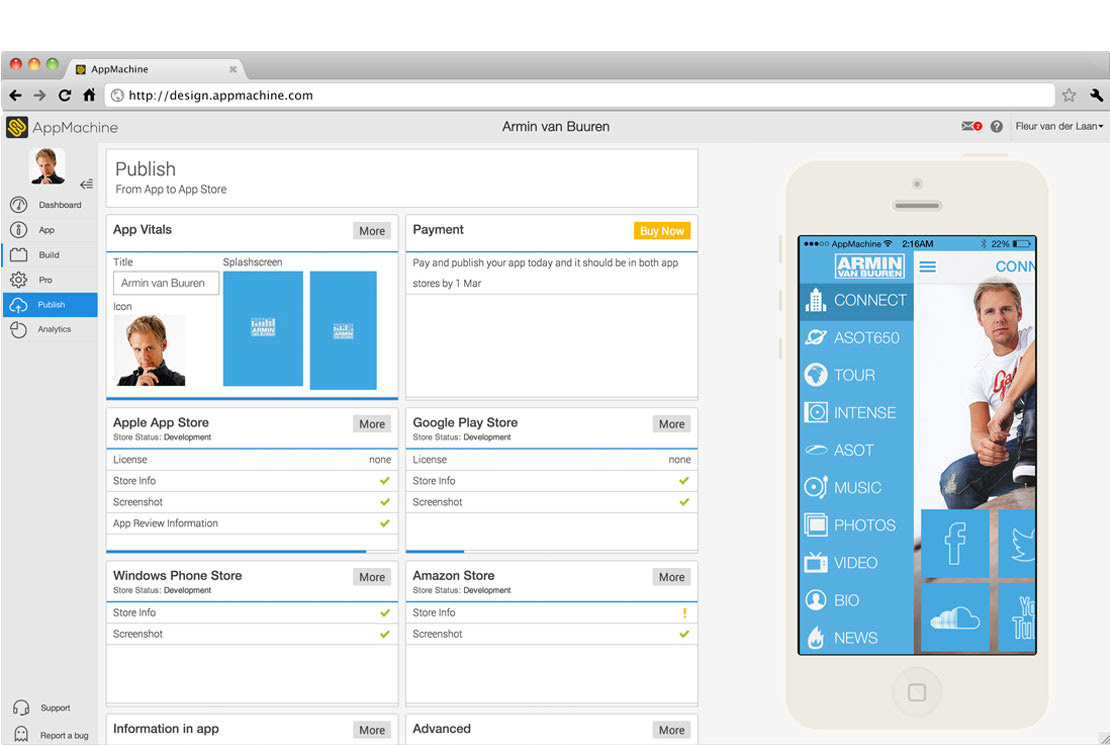Tap the Facebook tile in phone preview
Screen dimensions: 1110x745
tap(955, 544)
